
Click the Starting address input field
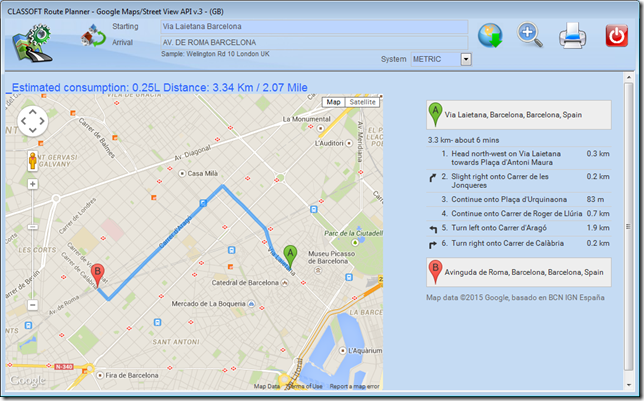[314, 27]
